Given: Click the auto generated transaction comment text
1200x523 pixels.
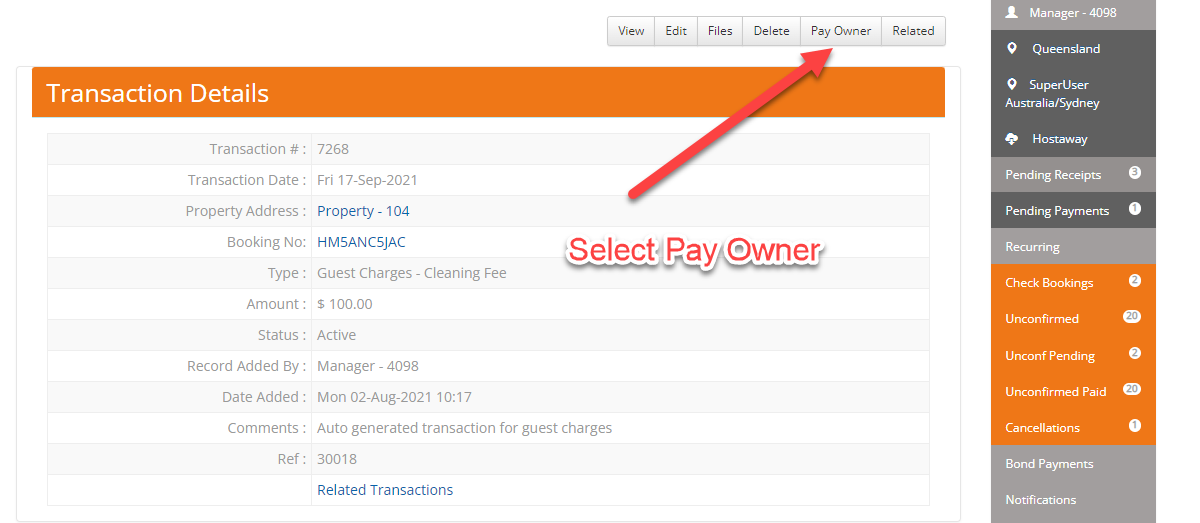Looking at the screenshot, I should pyautogui.click(x=464, y=428).
